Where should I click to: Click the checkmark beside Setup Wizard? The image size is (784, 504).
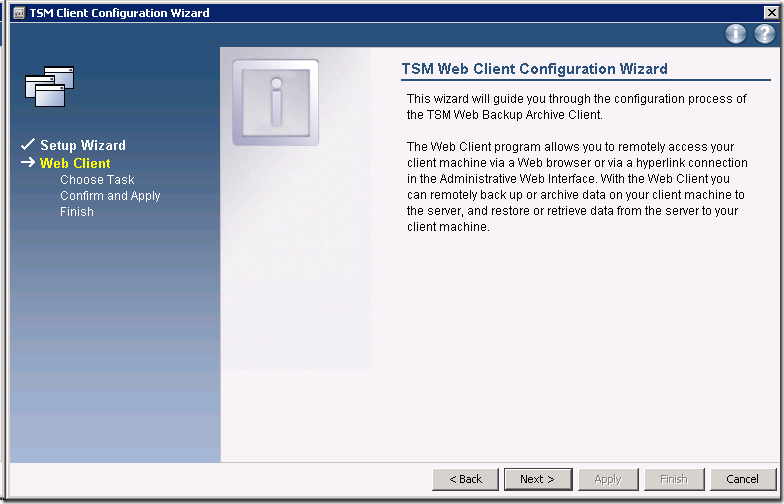(28, 145)
